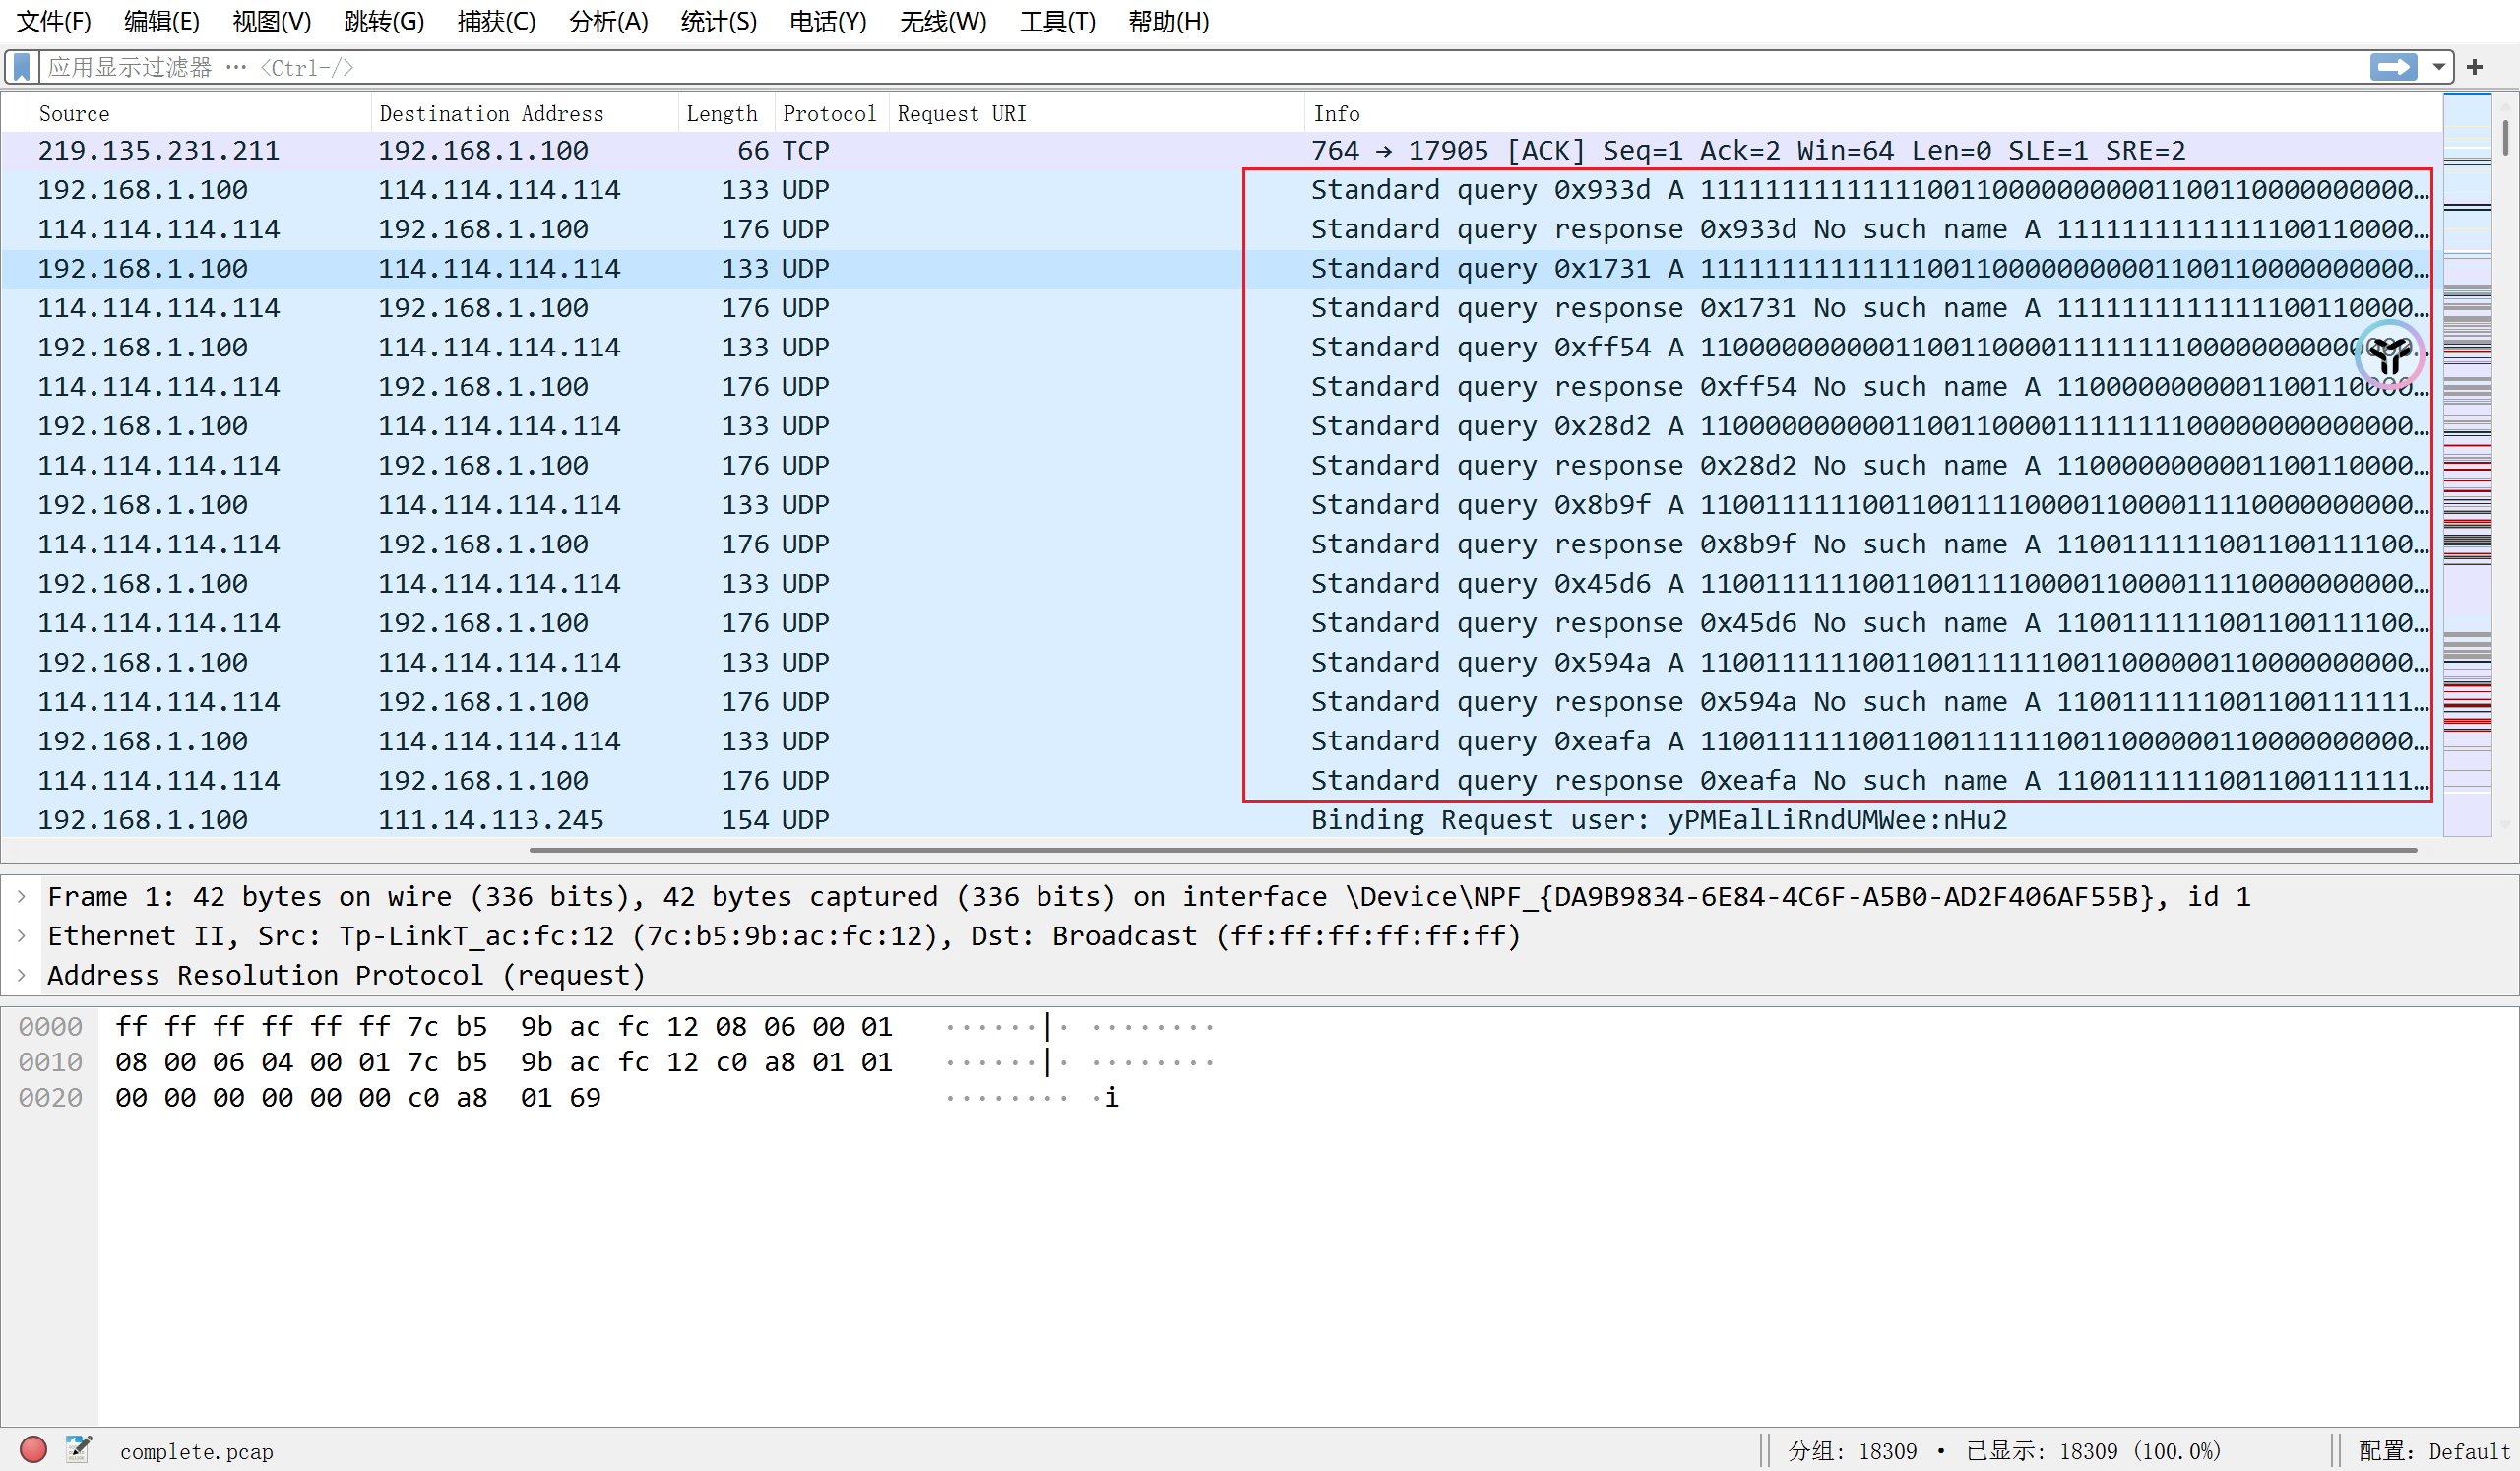Click the floating round assistant icon
This screenshot has height=1471, width=2520.
pyautogui.click(x=2389, y=355)
